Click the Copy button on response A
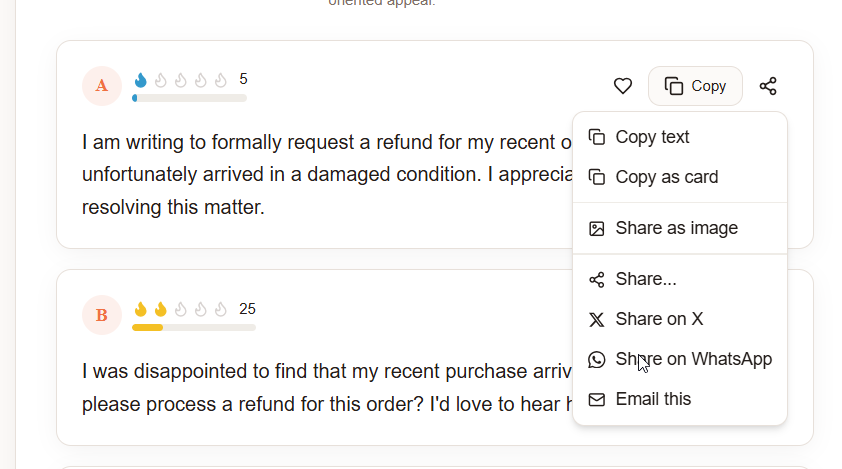 coord(695,86)
